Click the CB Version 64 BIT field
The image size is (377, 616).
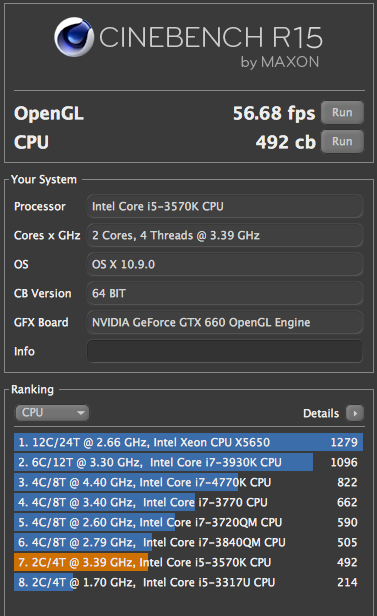[x=225, y=293]
